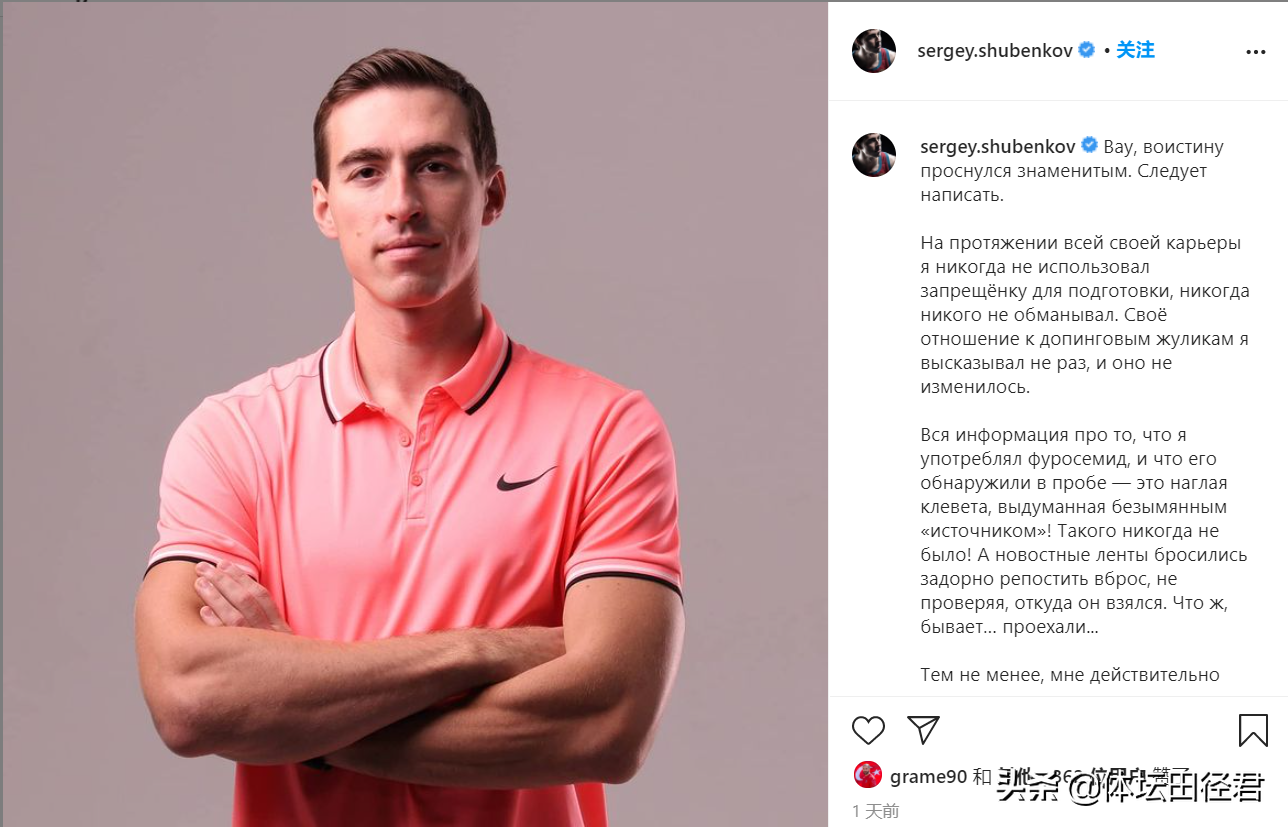1288x827 pixels.
Task: Open header profile avatar of sergey.shubenkov
Action: (x=873, y=51)
